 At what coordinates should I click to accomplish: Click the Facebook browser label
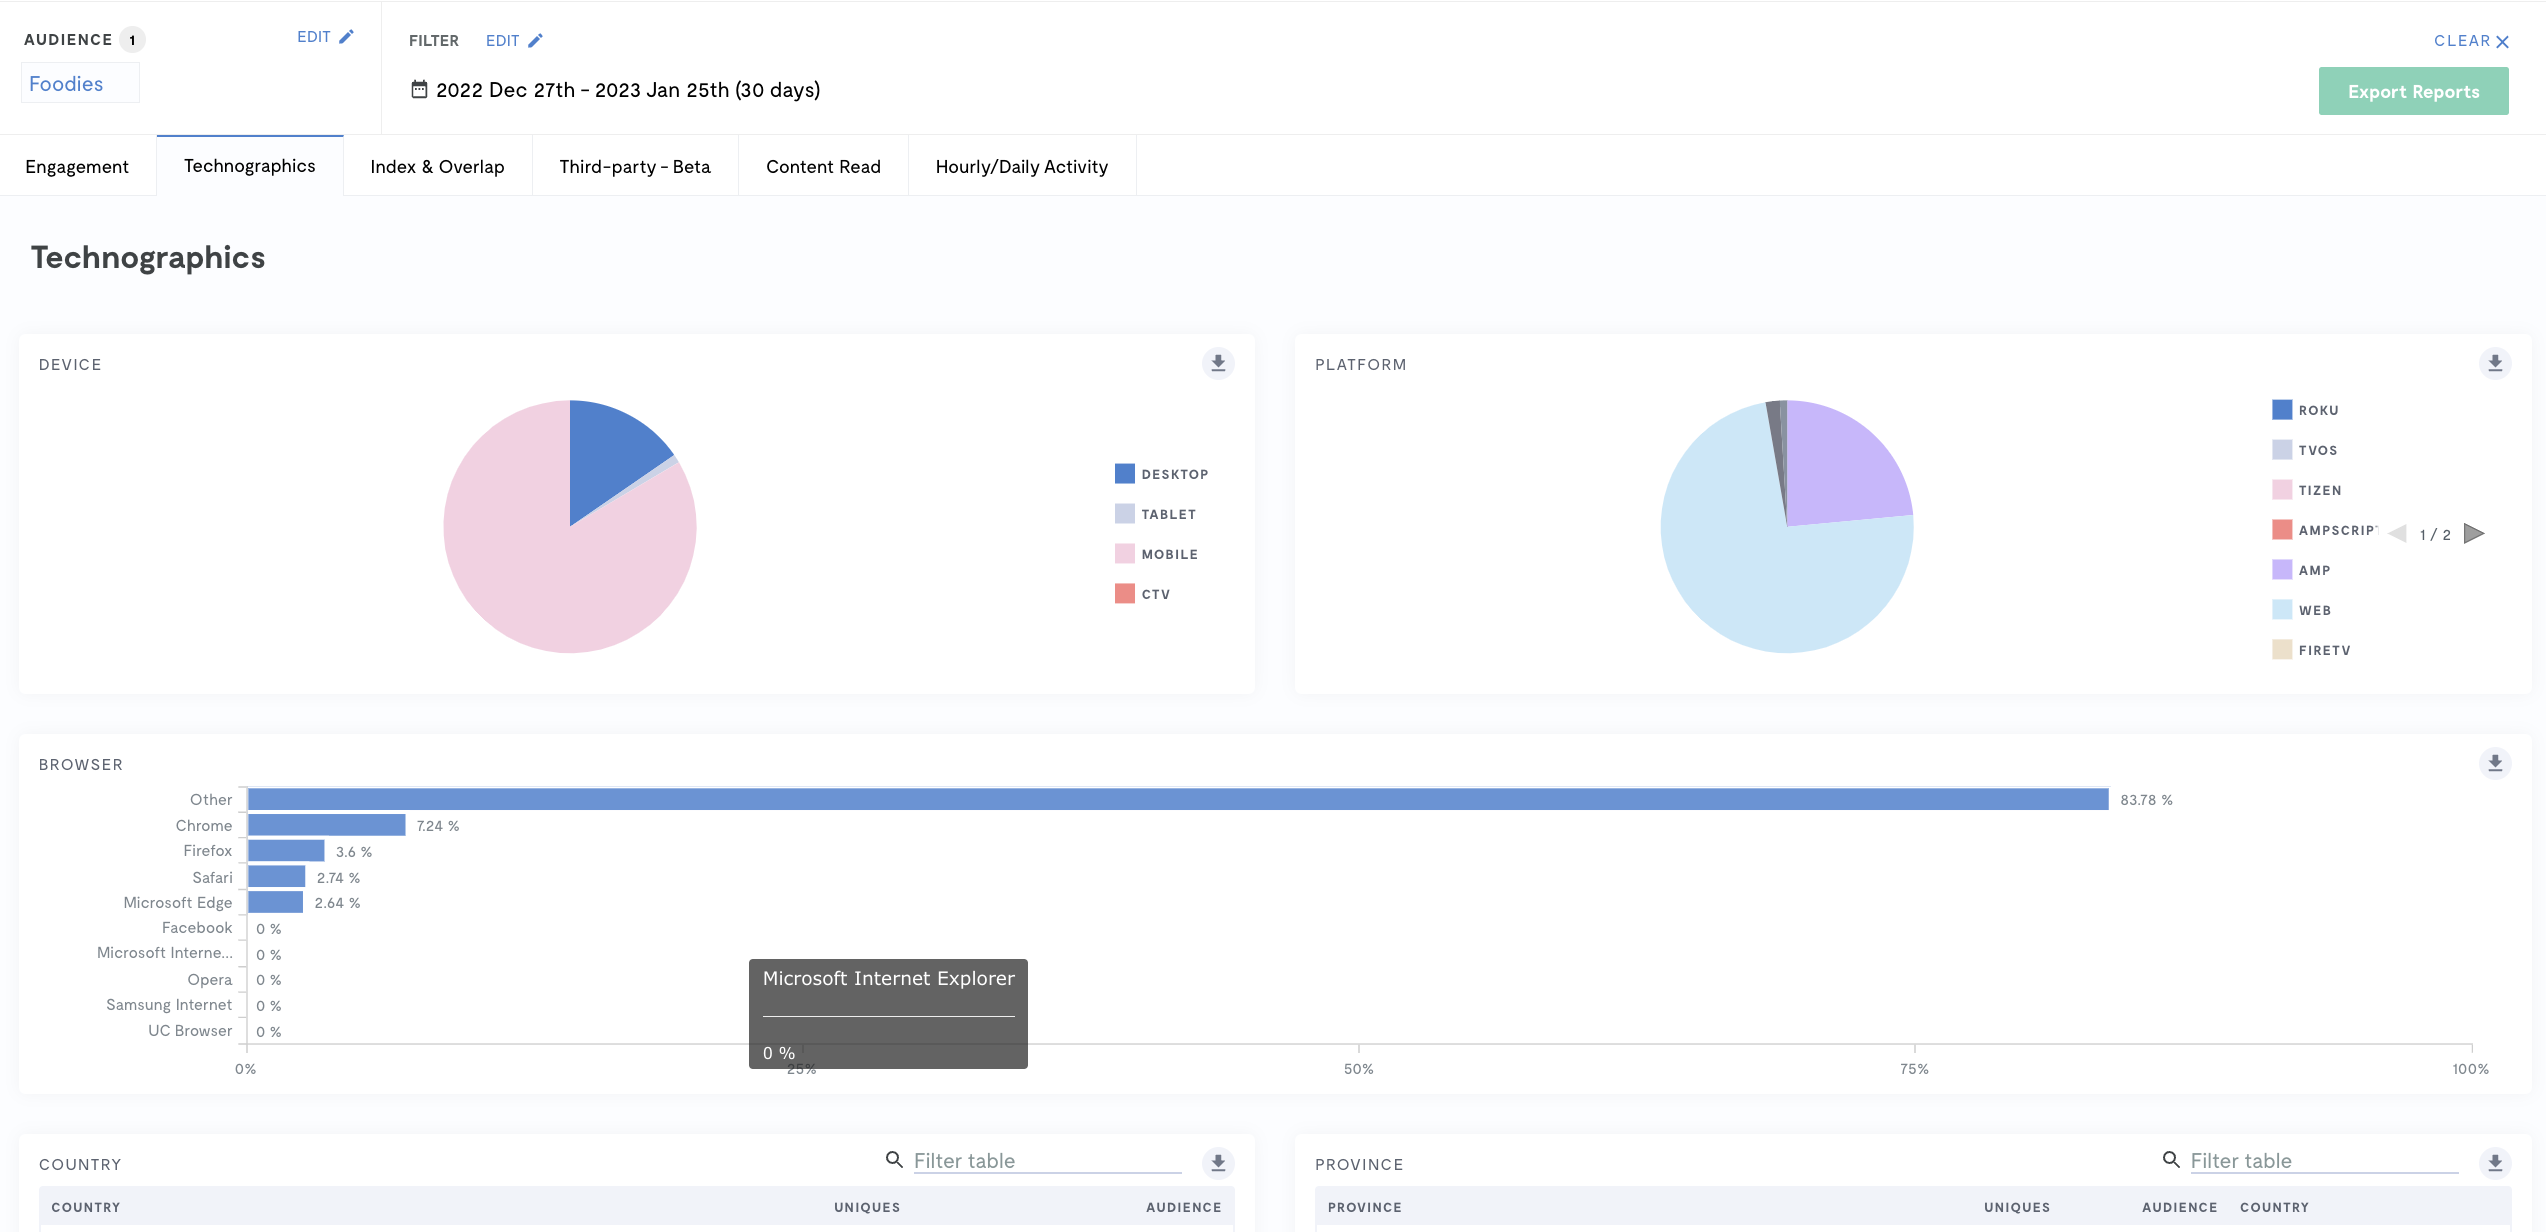click(x=197, y=928)
